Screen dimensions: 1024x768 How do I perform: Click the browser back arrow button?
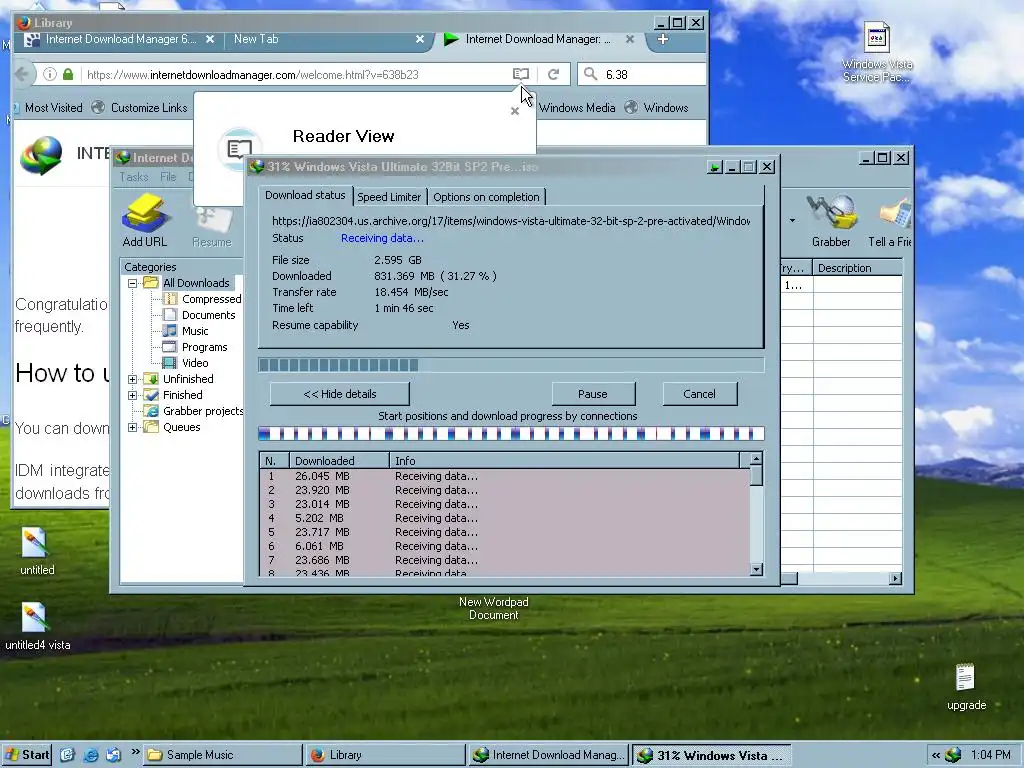[x=22, y=74]
